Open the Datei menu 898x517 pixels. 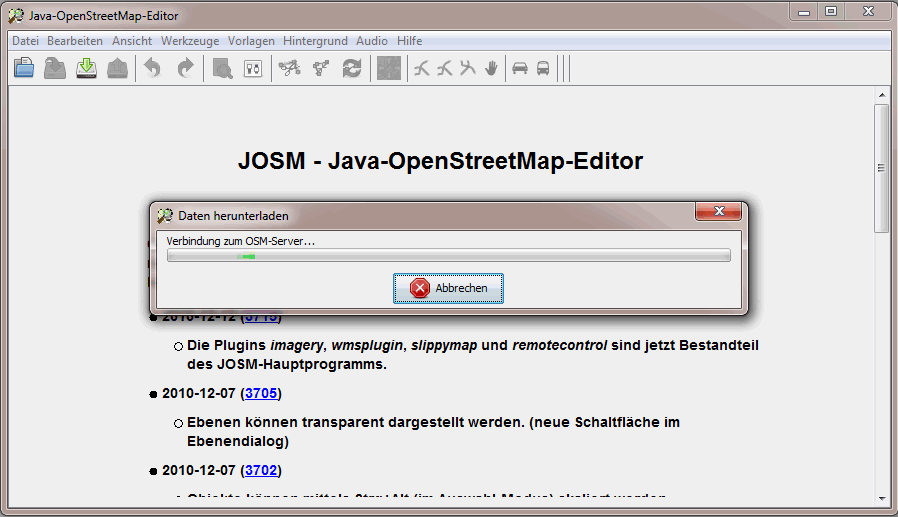pos(25,41)
